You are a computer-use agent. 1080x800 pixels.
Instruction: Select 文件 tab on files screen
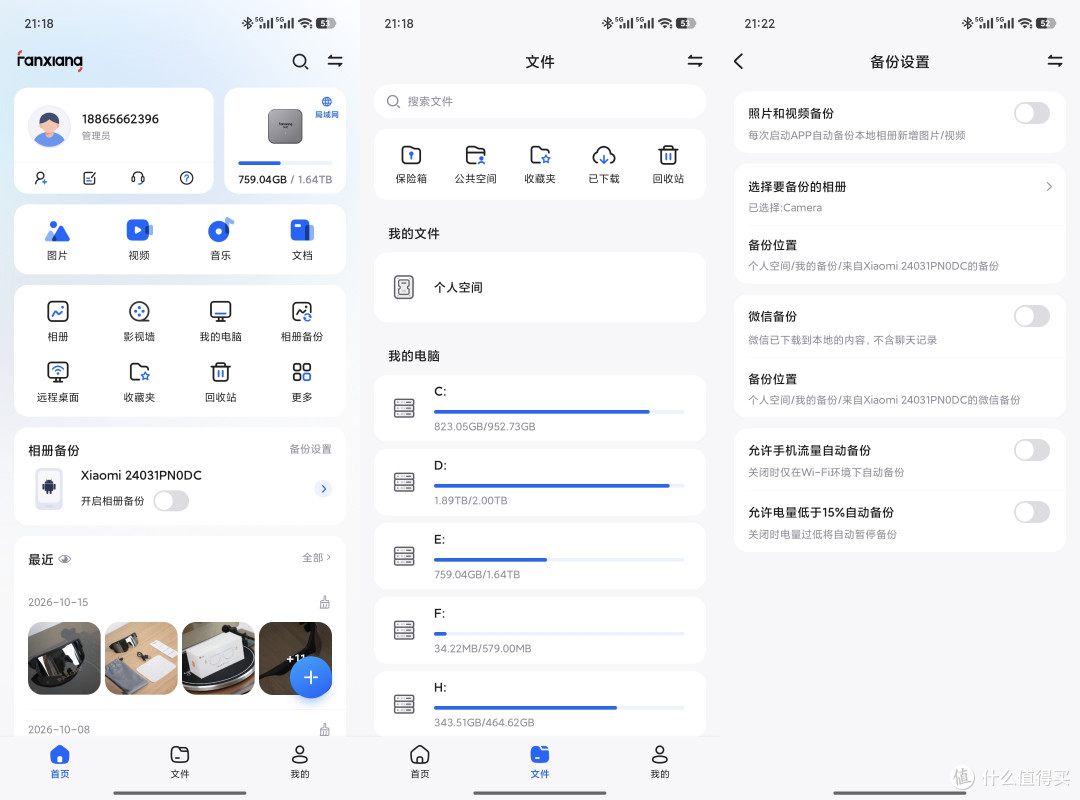(x=540, y=761)
